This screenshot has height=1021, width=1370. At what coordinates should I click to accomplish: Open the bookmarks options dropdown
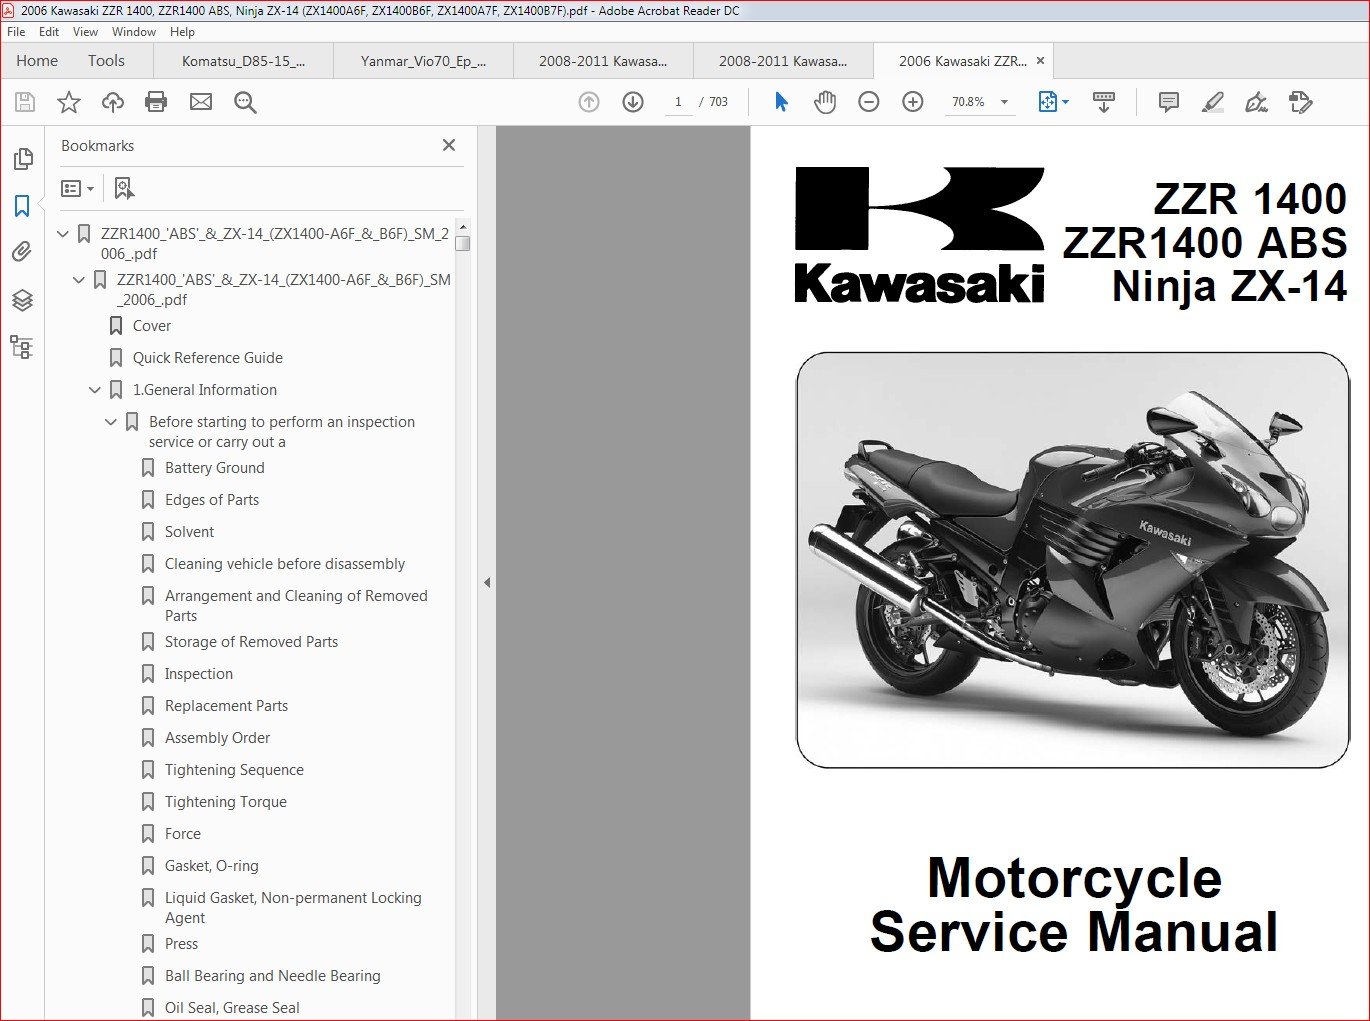tap(78, 188)
